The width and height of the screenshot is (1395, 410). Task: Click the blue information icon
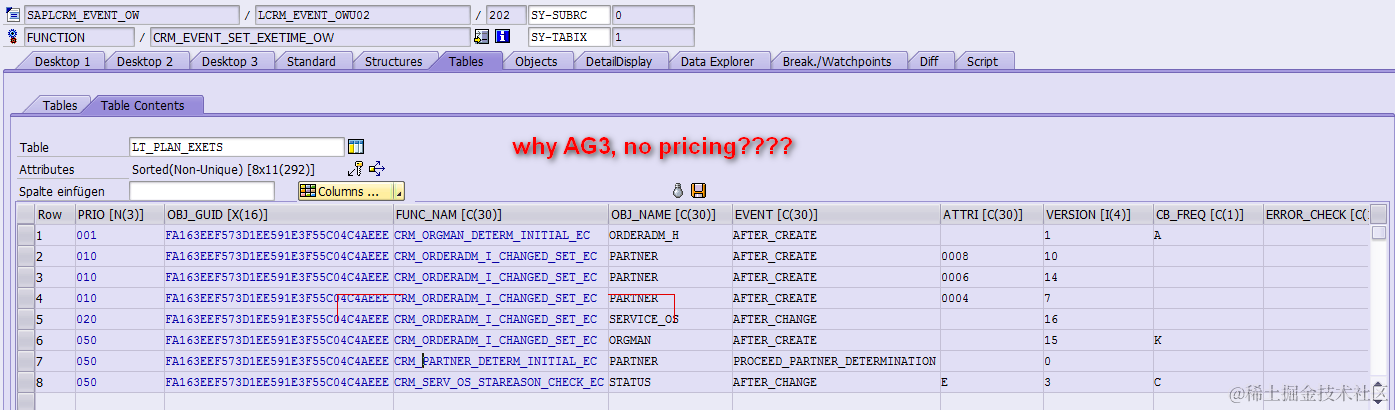[503, 37]
